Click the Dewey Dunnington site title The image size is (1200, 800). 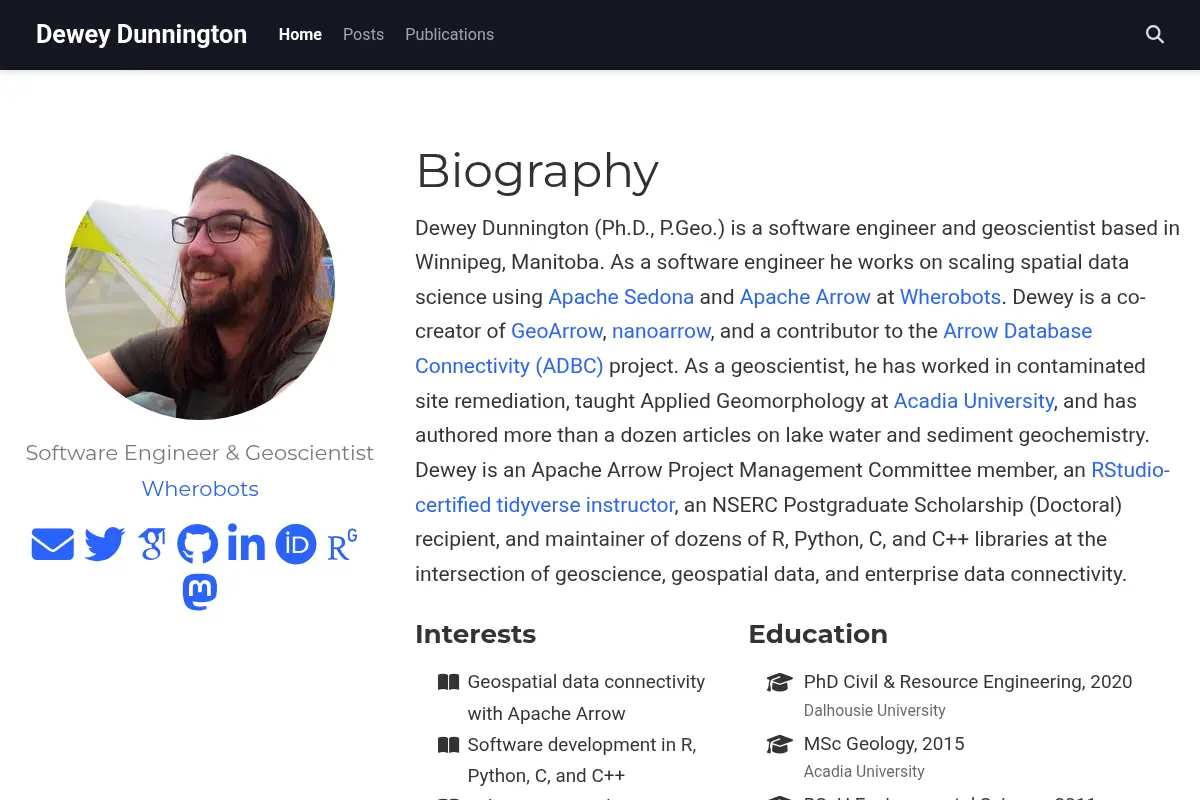pyautogui.click(x=141, y=34)
